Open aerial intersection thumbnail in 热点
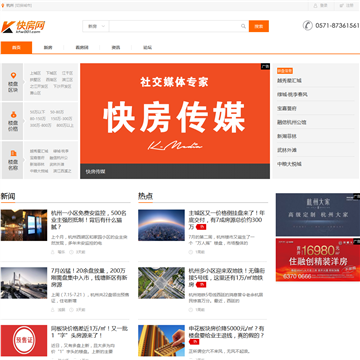360x360 pixels. [x=161, y=283]
